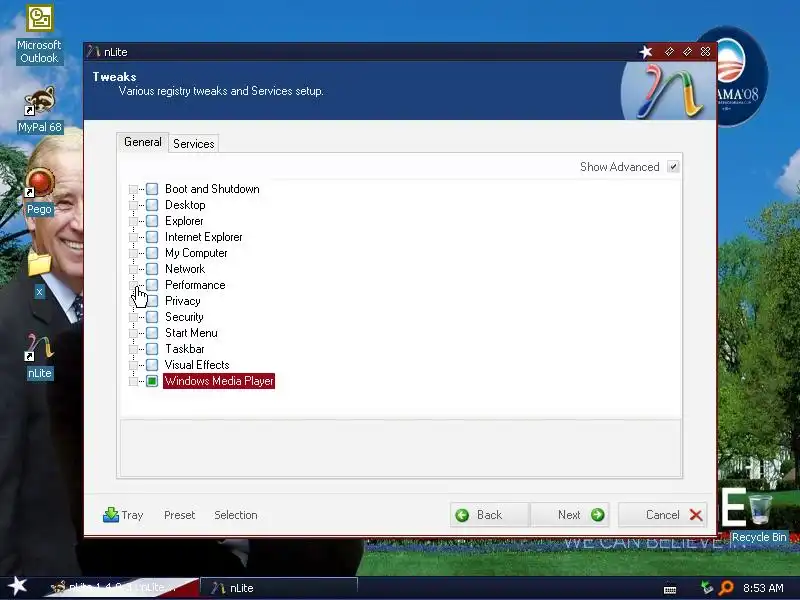Click the Back button
Viewport: 800px width, 600px height.
pyautogui.click(x=490, y=515)
